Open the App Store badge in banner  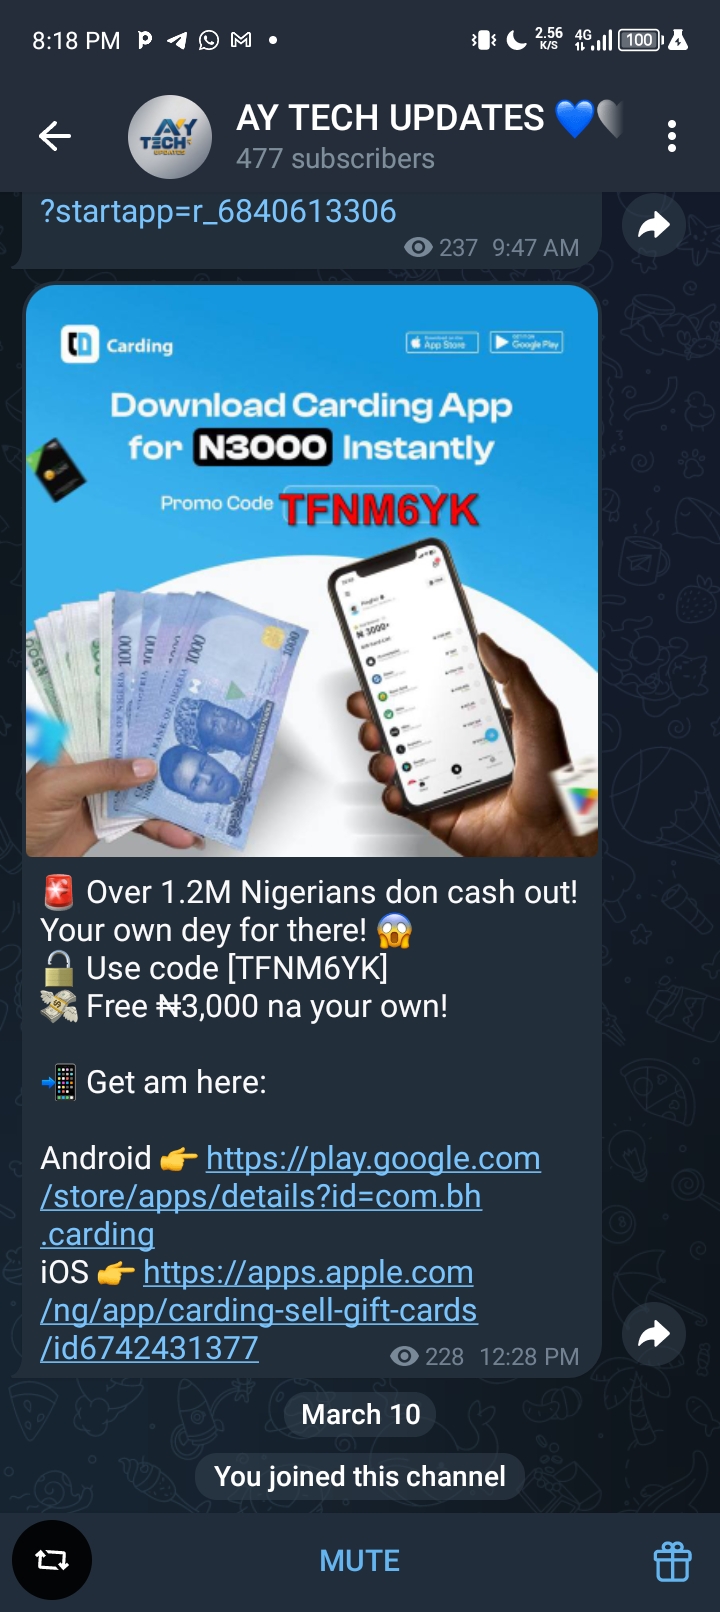442,343
